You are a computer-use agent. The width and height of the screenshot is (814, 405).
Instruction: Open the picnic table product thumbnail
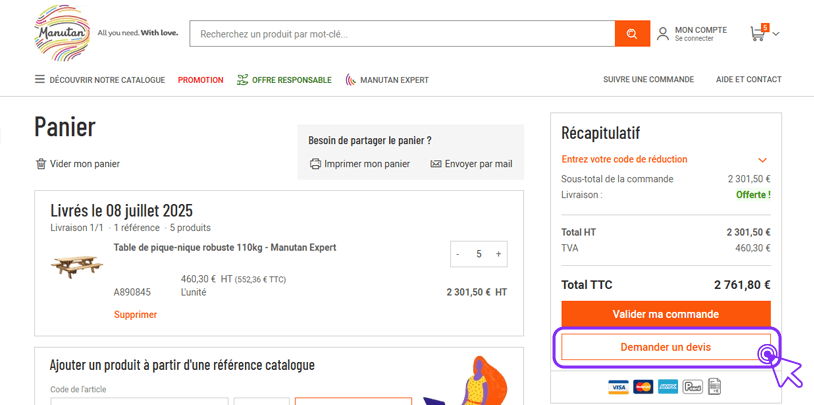77,266
